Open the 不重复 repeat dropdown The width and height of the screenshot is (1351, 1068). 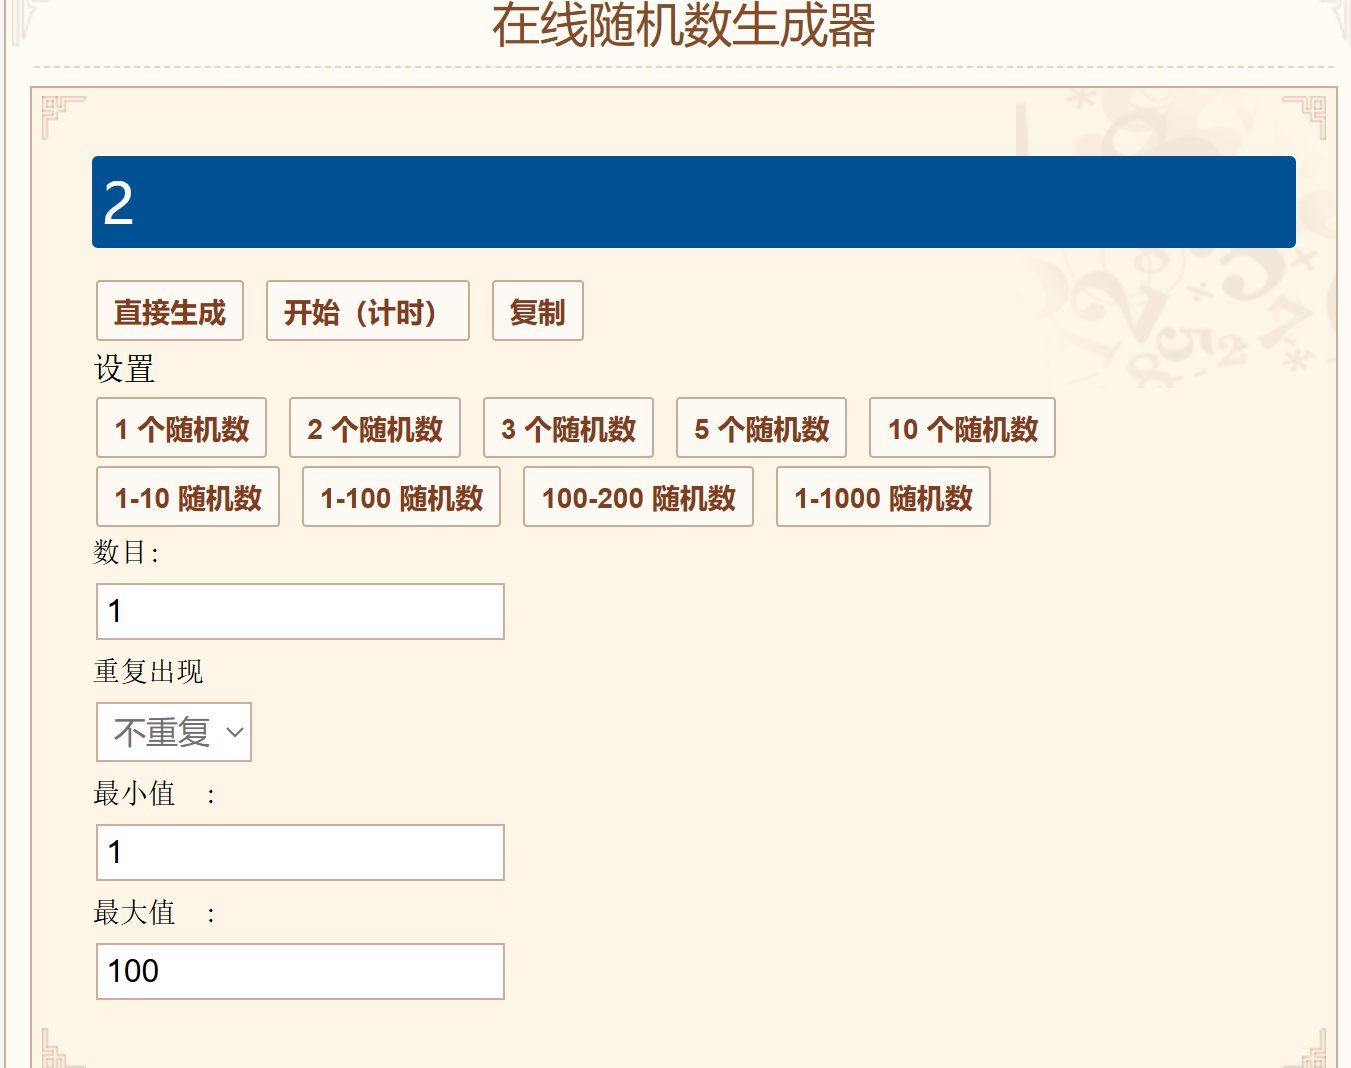point(174,732)
